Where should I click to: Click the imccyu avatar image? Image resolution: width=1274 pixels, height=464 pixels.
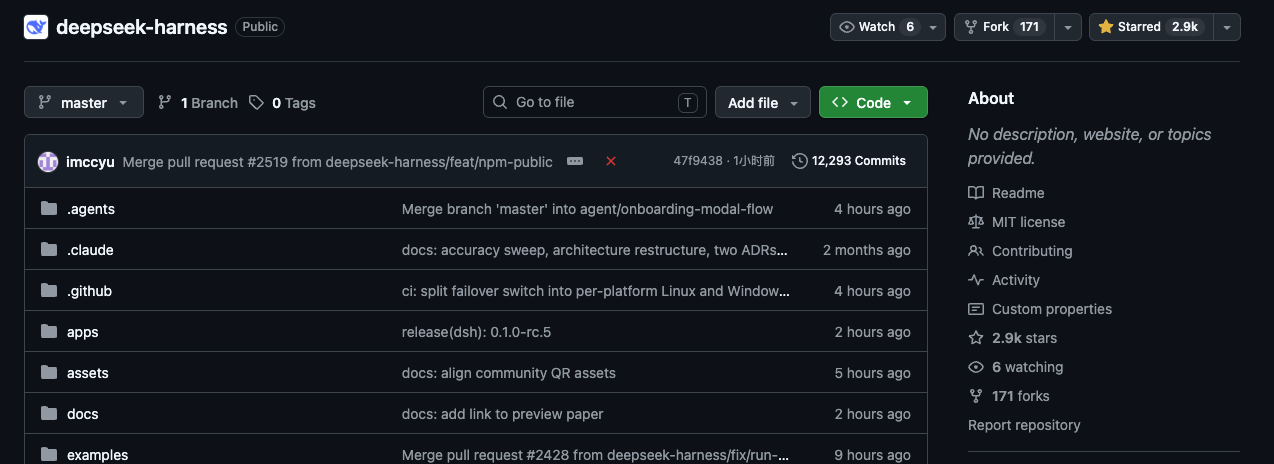[48, 161]
